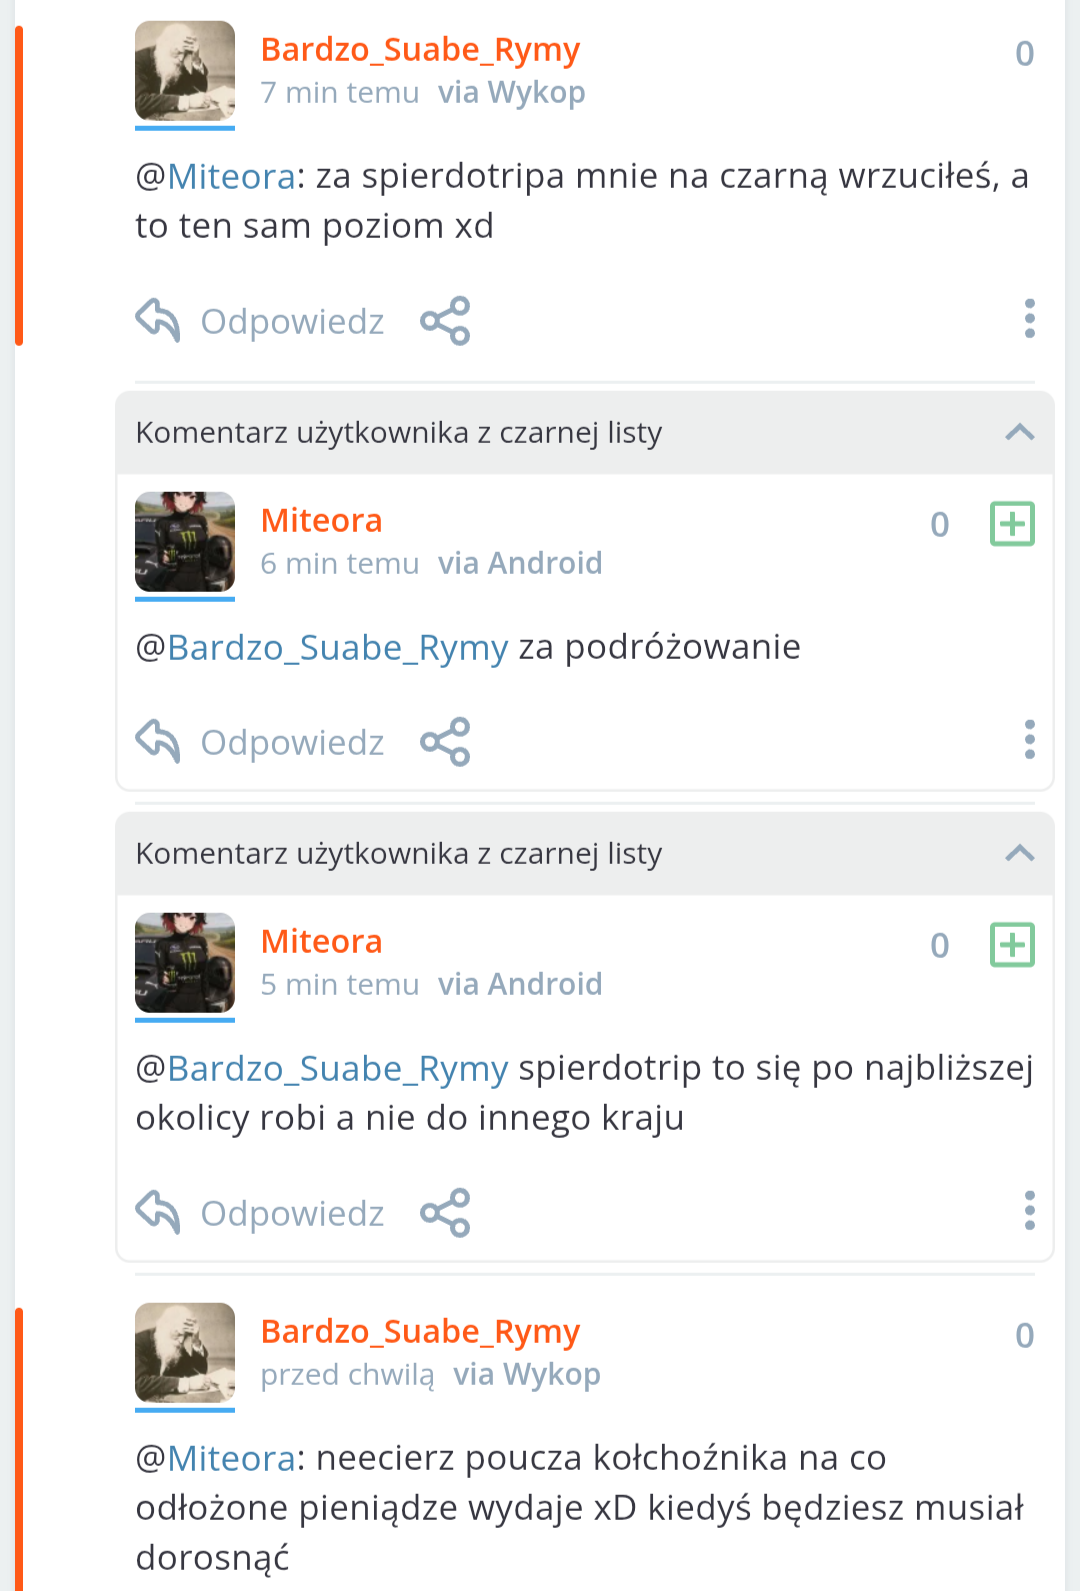Open three-dot menu on top comment

pos(1029,319)
